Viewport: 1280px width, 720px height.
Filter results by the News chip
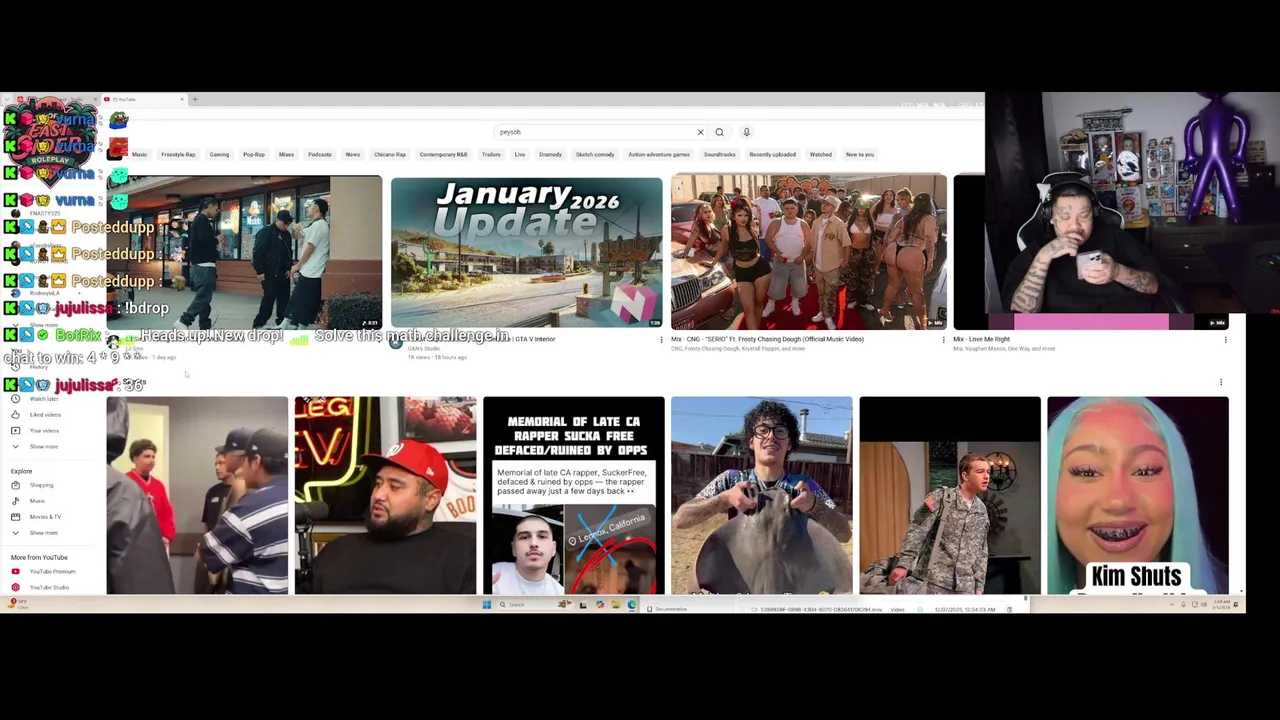tap(353, 155)
